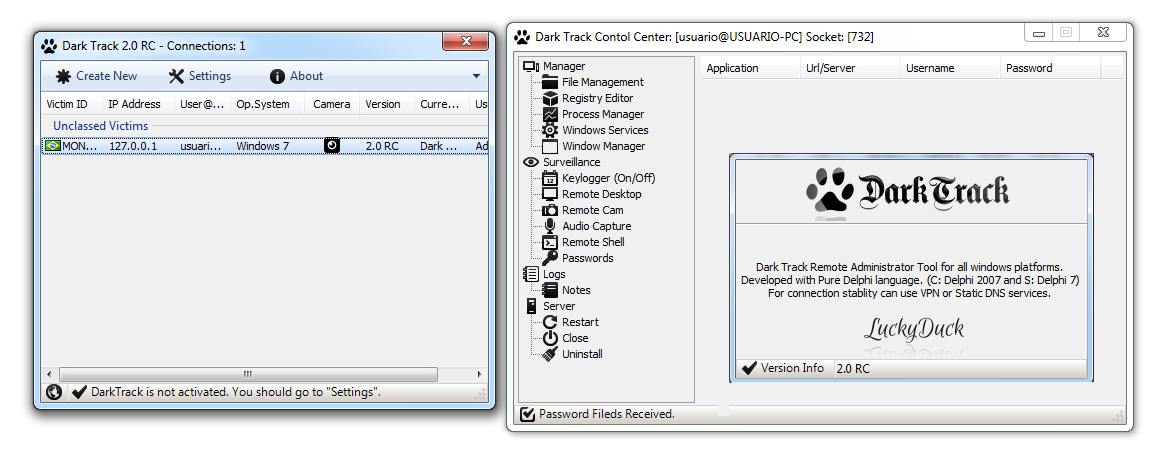Click the Passwords key icon

point(550,258)
